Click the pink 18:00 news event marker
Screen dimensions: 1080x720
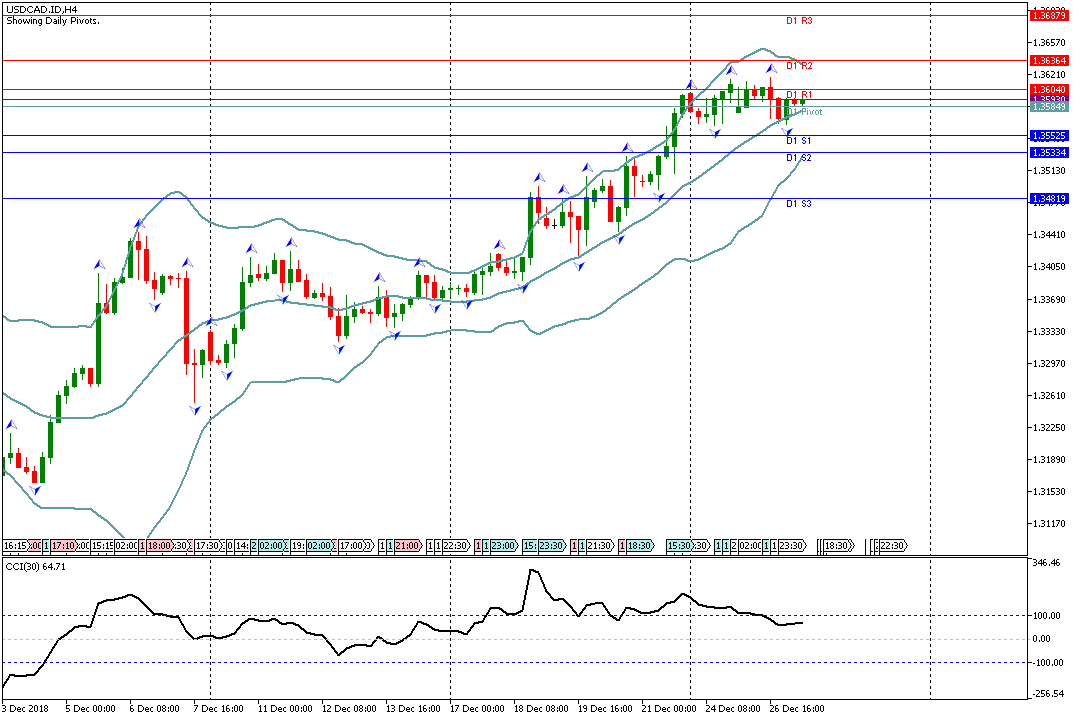point(159,546)
